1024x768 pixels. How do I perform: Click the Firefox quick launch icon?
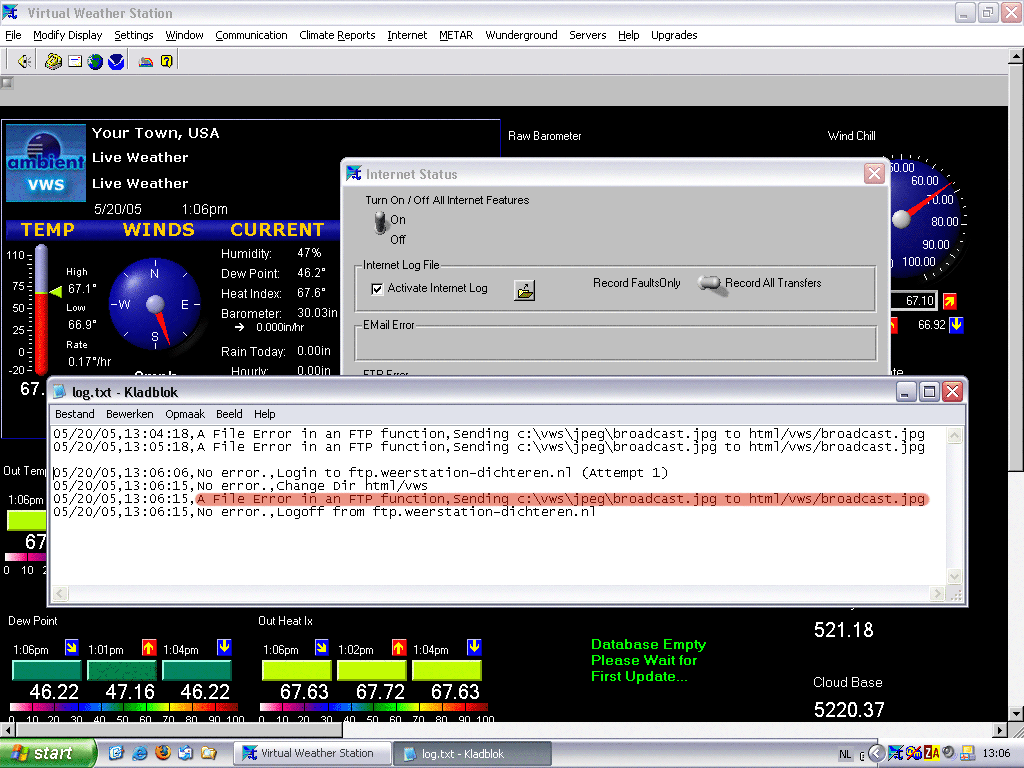(x=163, y=753)
